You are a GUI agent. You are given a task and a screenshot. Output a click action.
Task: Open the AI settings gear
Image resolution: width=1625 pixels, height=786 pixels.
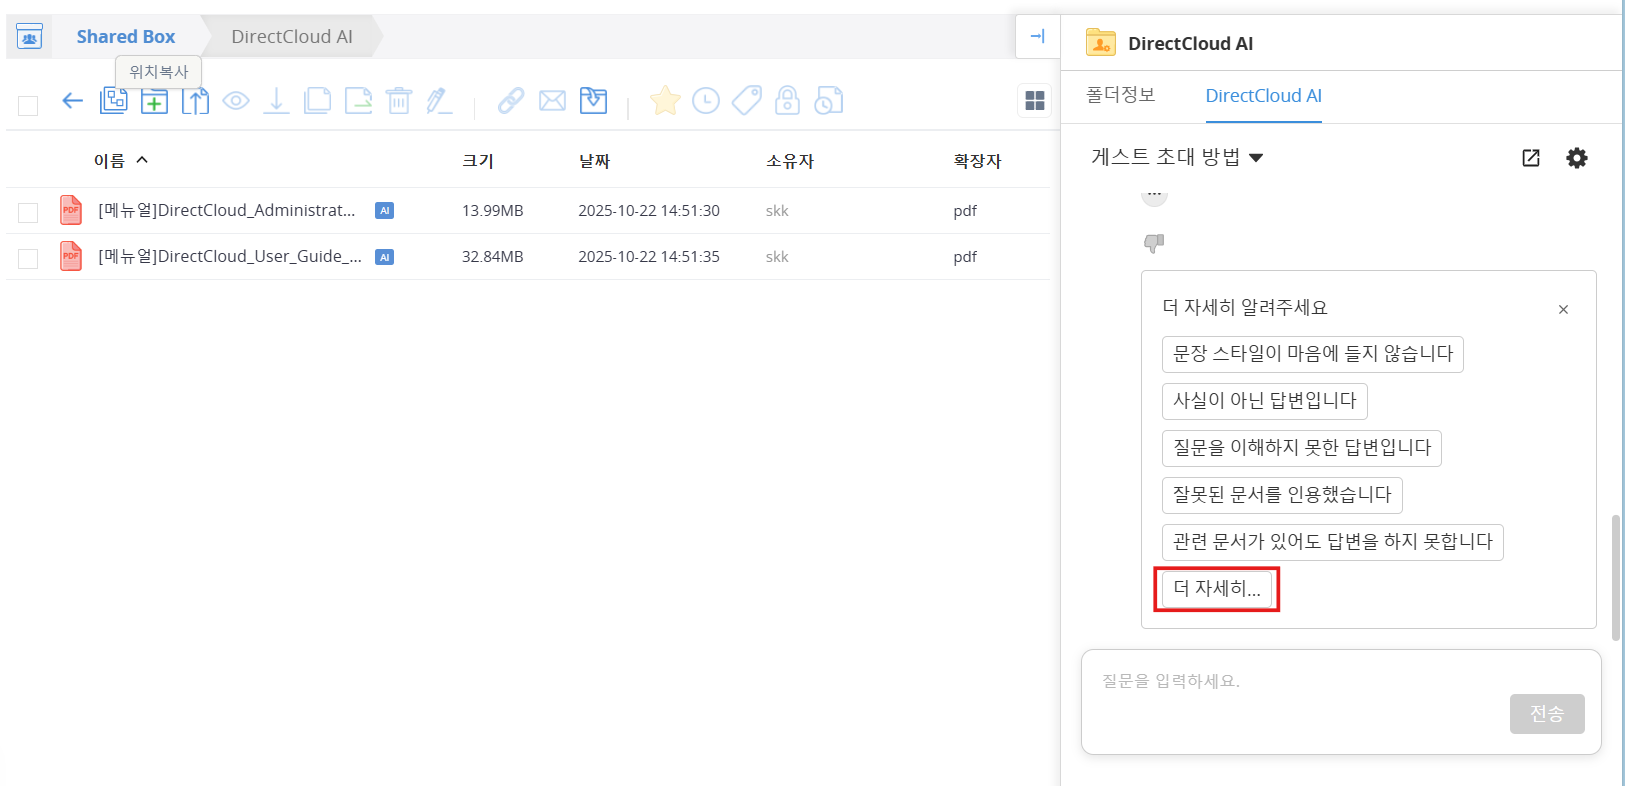[1577, 158]
